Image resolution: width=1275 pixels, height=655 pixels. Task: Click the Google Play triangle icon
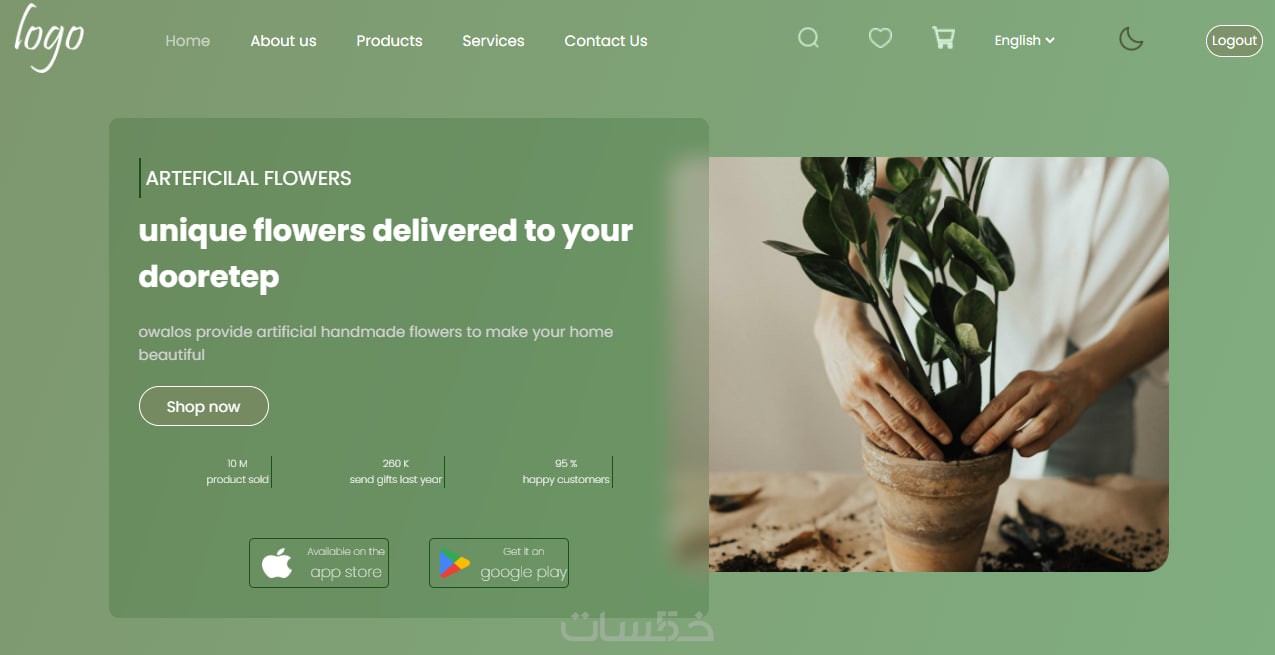[x=455, y=564]
